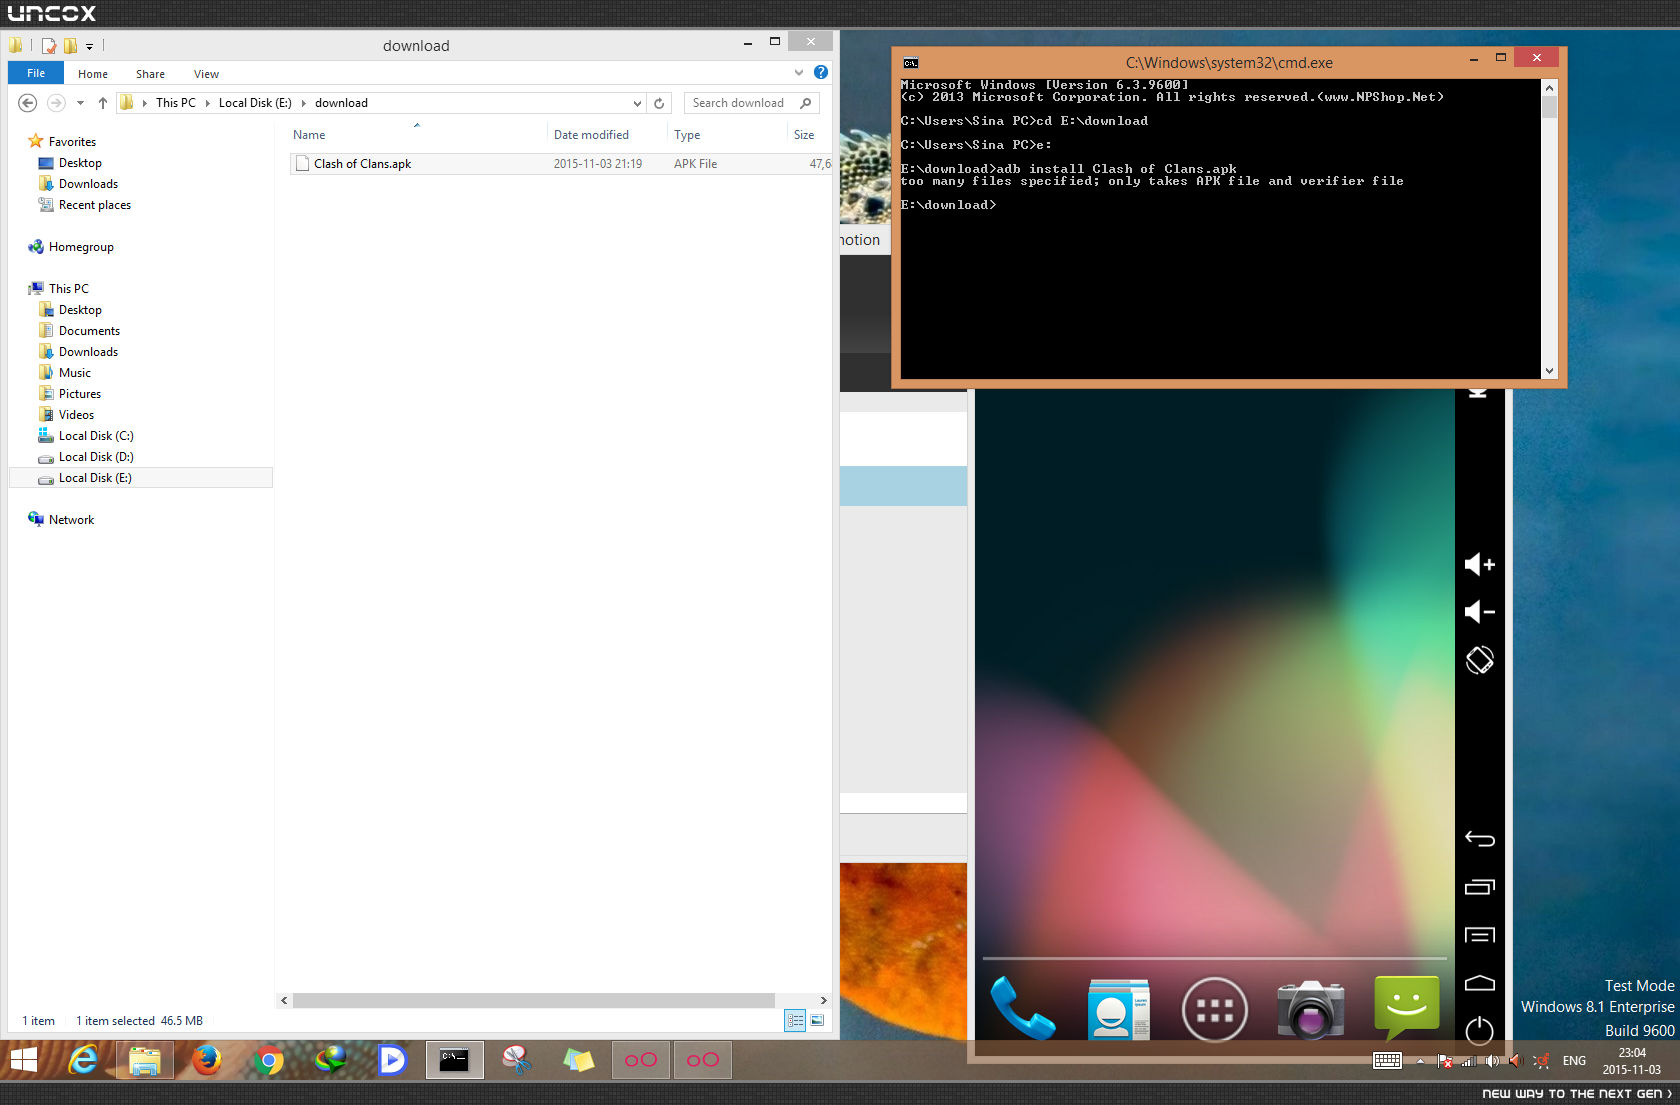Launch Firefox from the taskbar
Image resolution: width=1680 pixels, height=1105 pixels.
(206, 1060)
